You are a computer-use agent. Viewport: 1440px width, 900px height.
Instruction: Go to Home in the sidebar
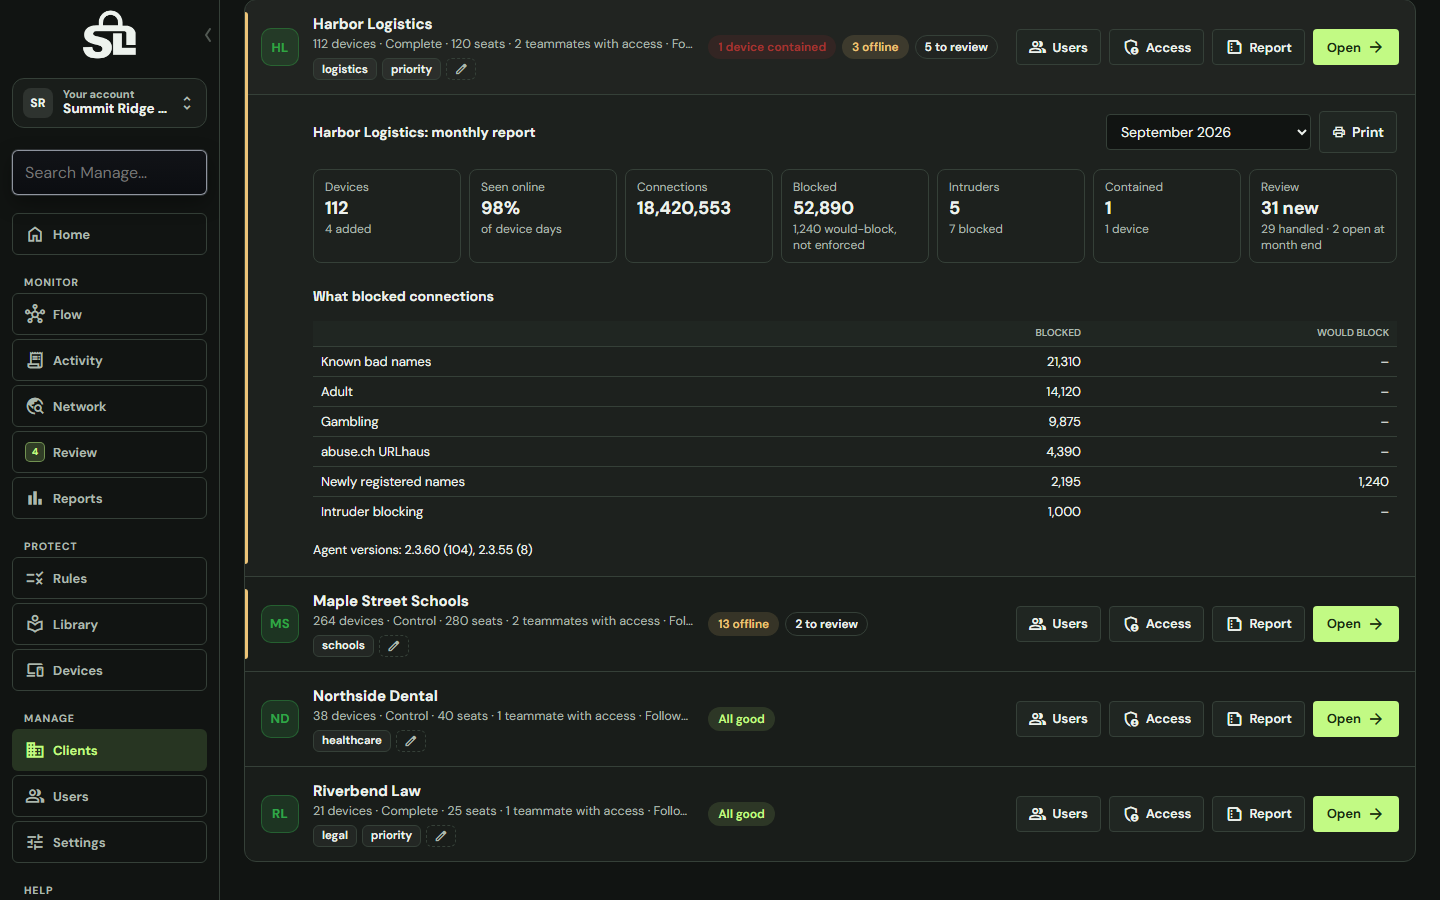coord(109,234)
